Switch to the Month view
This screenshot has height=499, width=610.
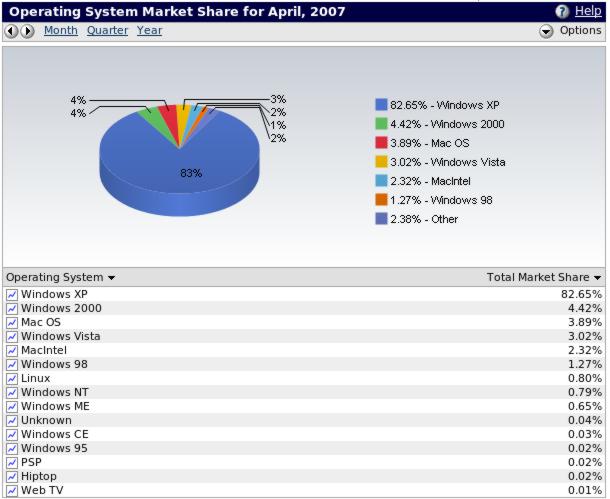(x=61, y=30)
